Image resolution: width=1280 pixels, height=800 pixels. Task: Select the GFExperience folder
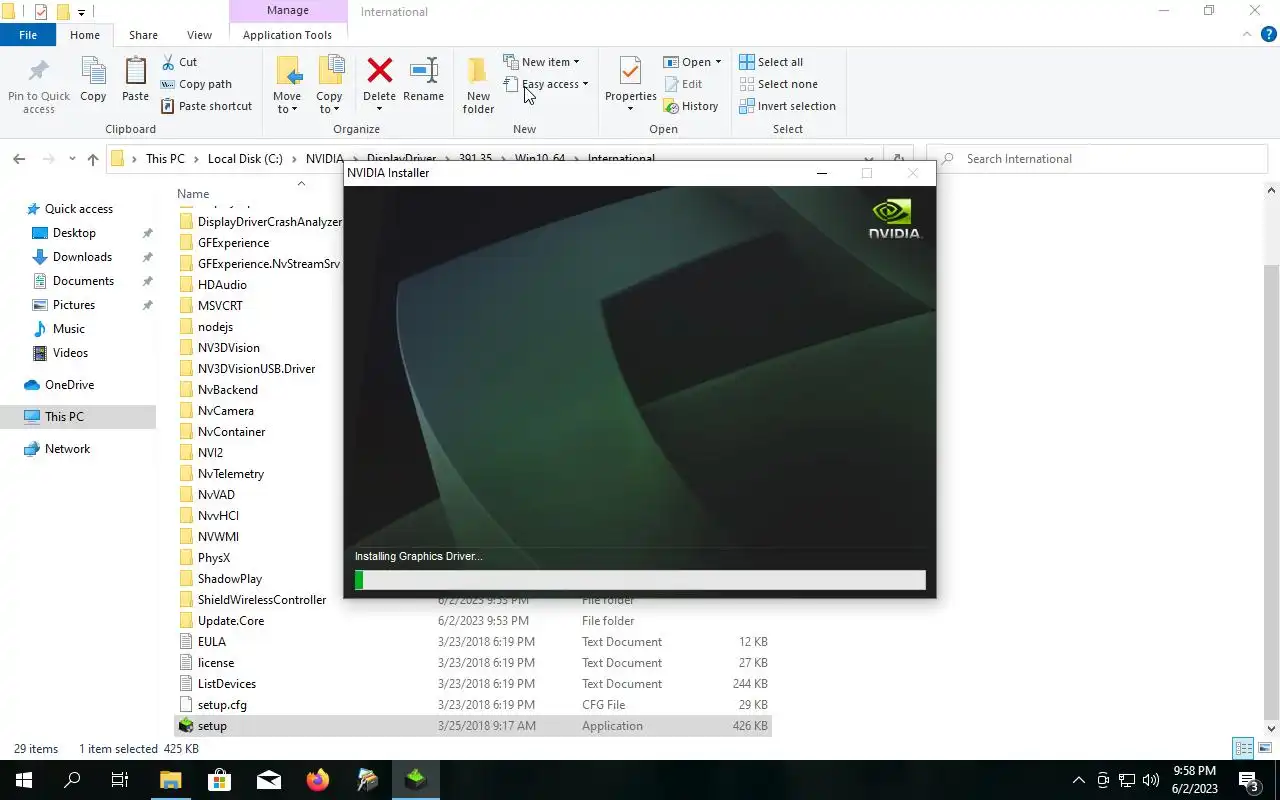[x=233, y=243]
